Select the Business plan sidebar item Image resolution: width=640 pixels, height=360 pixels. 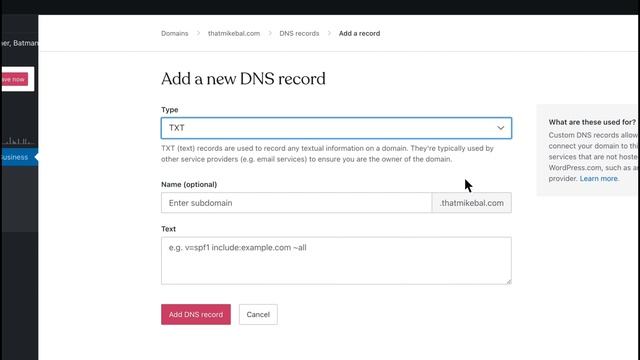click(x=19, y=157)
